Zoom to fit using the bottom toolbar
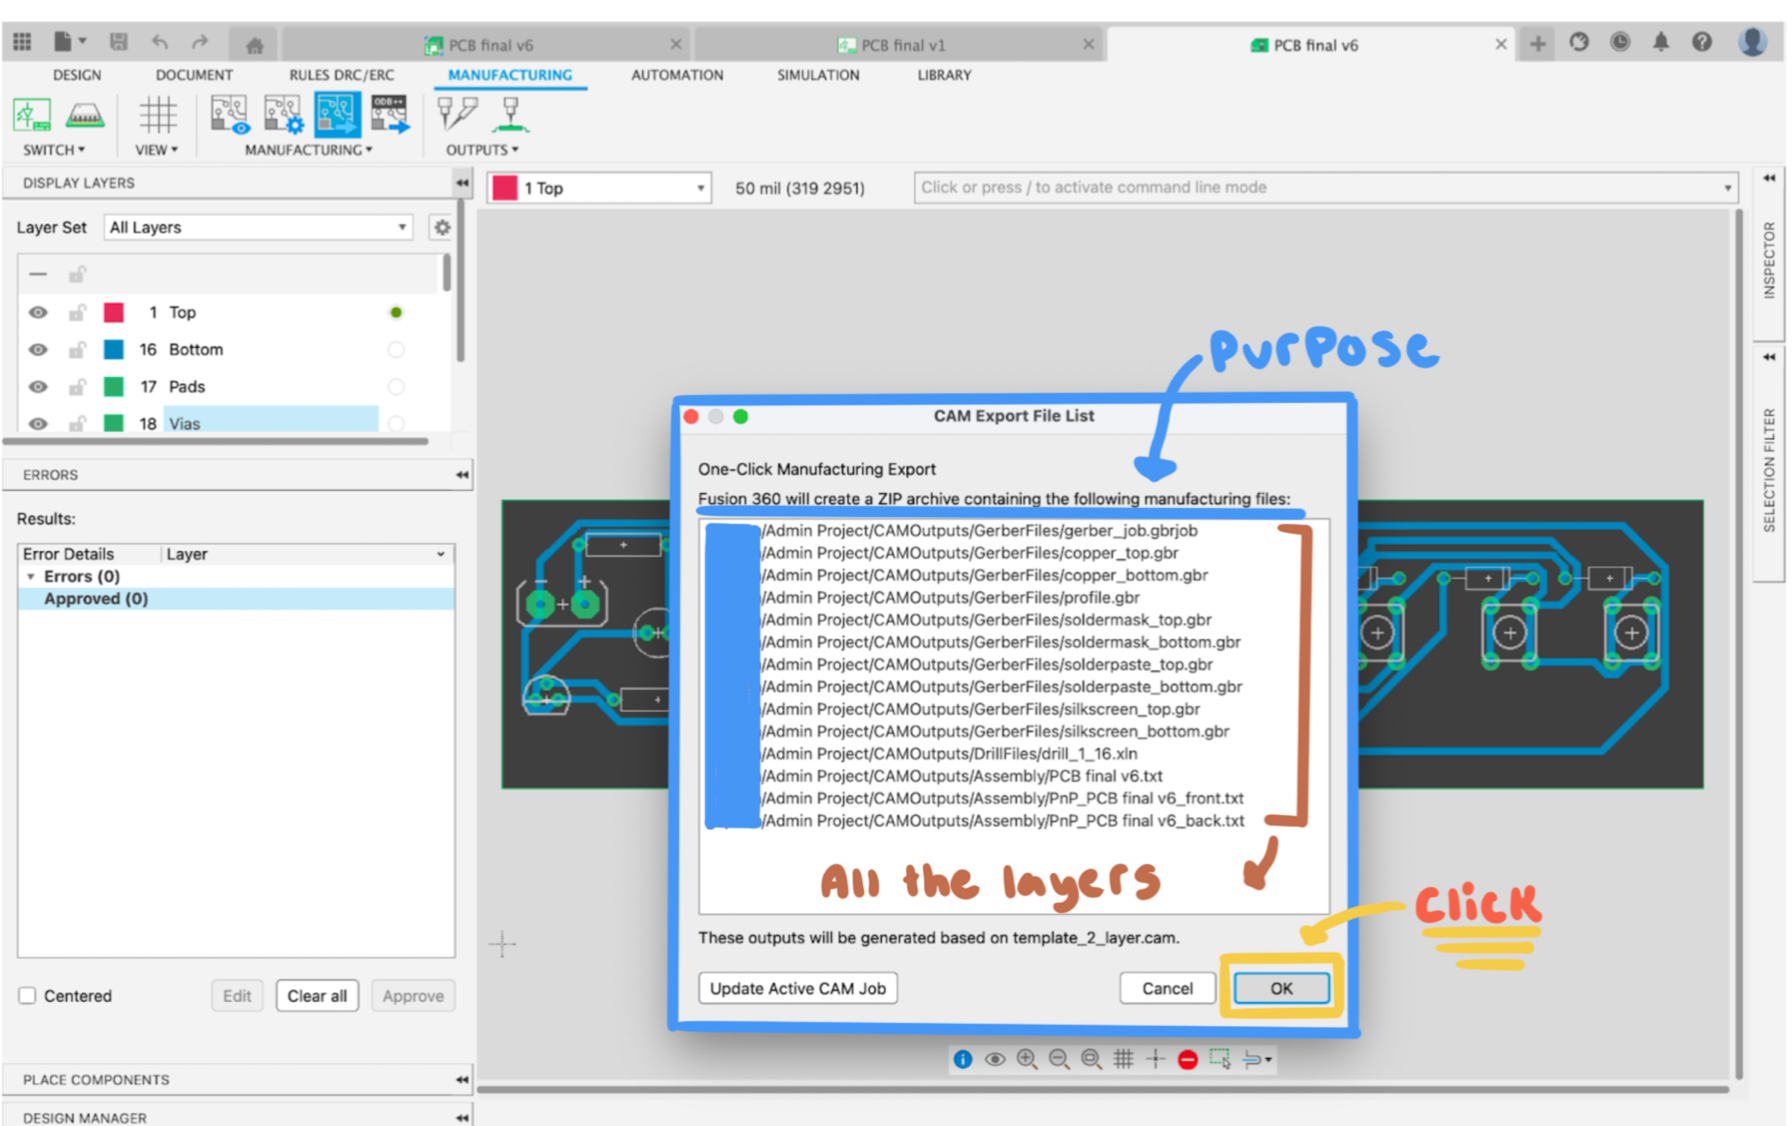The width and height of the screenshot is (1792, 1126). [1091, 1059]
